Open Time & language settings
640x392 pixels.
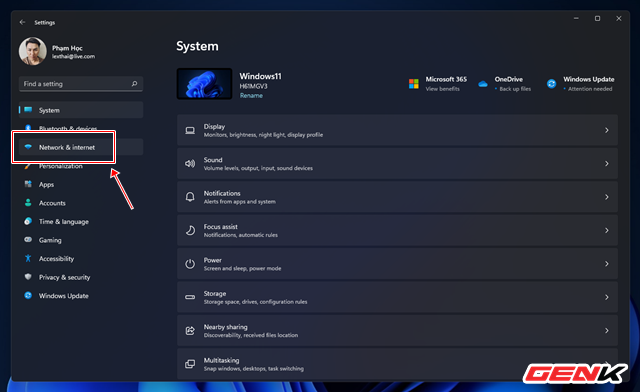[x=81, y=221]
